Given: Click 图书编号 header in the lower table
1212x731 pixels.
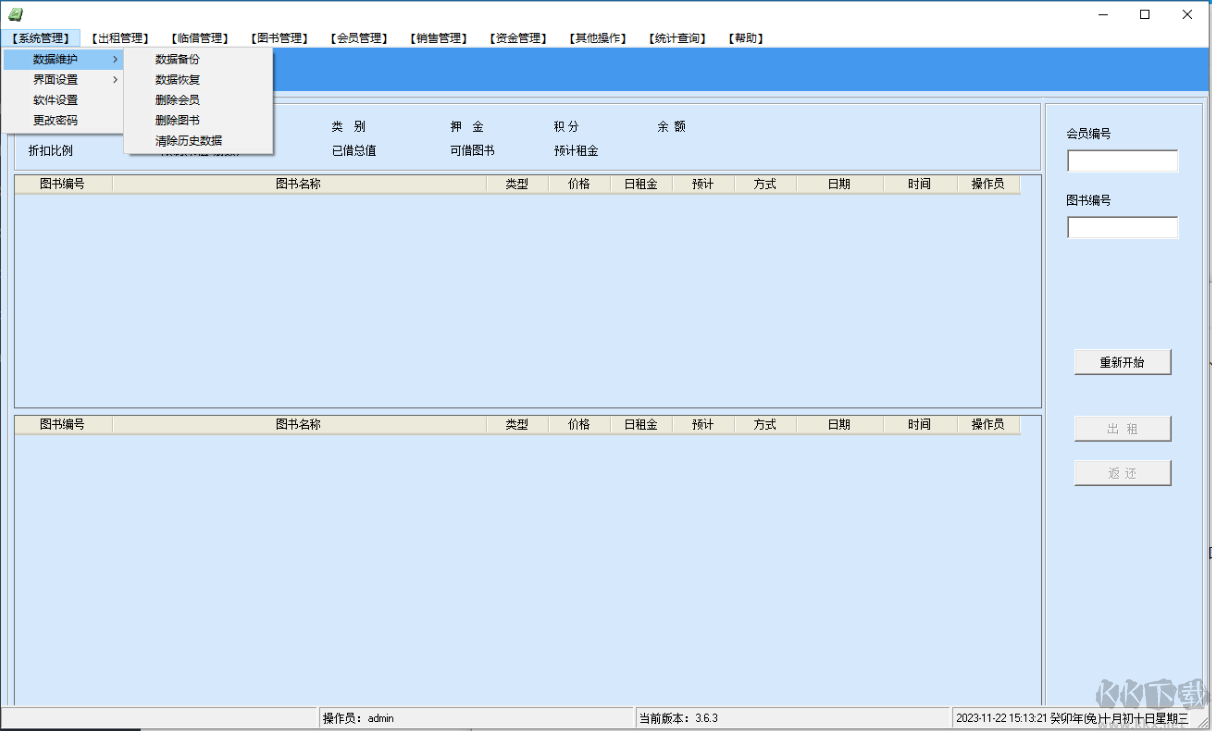Looking at the screenshot, I should pyautogui.click(x=63, y=424).
